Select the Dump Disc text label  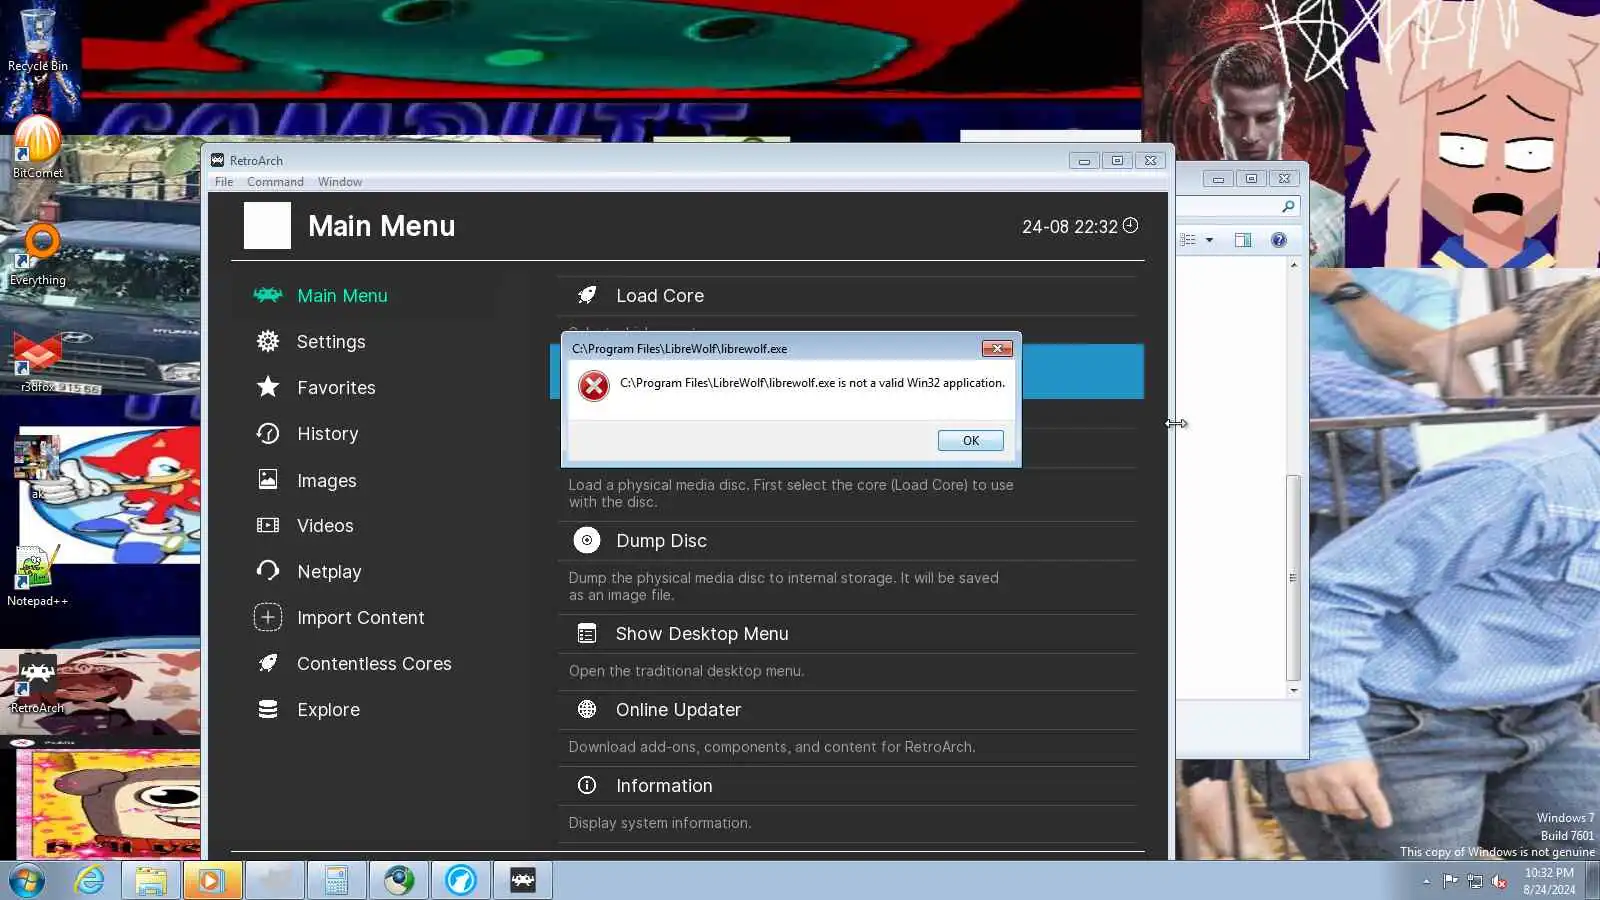[661, 541]
